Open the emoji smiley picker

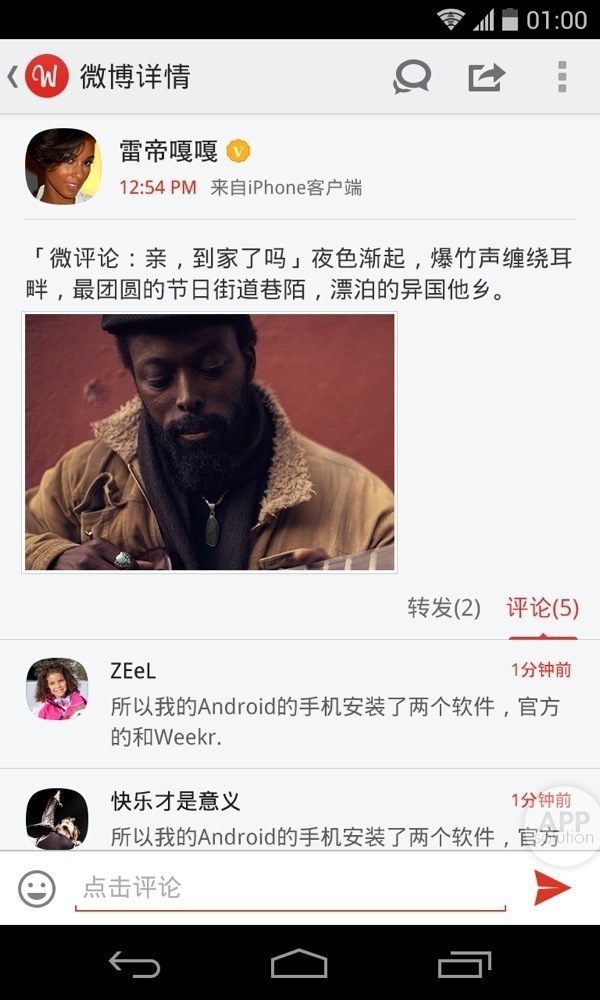tap(37, 888)
